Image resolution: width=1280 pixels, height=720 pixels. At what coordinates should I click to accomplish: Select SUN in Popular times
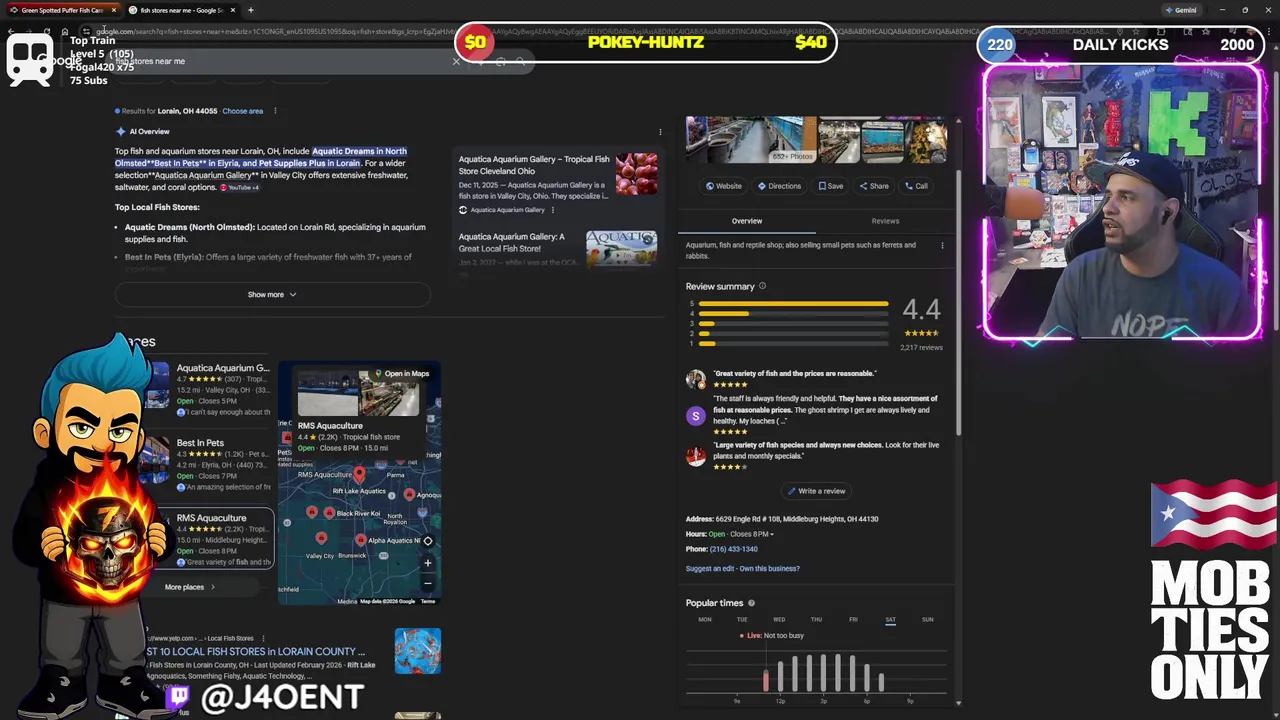click(927, 620)
